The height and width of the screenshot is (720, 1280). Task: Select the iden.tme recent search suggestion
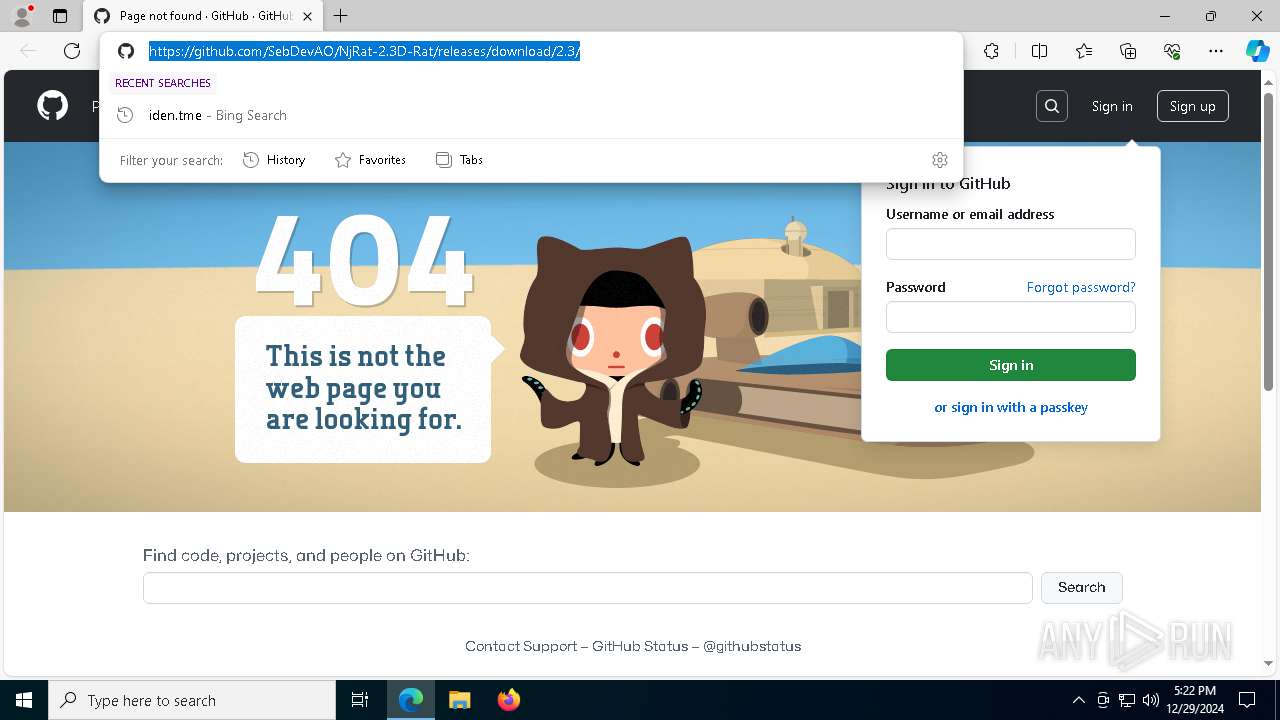tap(531, 115)
